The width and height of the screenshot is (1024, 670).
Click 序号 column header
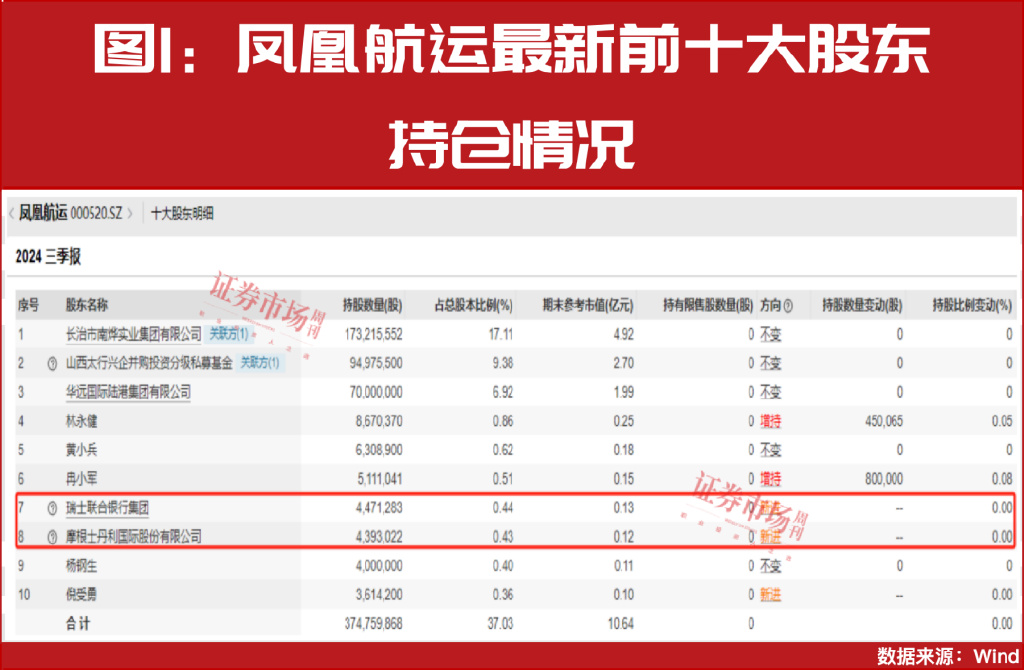point(28,305)
